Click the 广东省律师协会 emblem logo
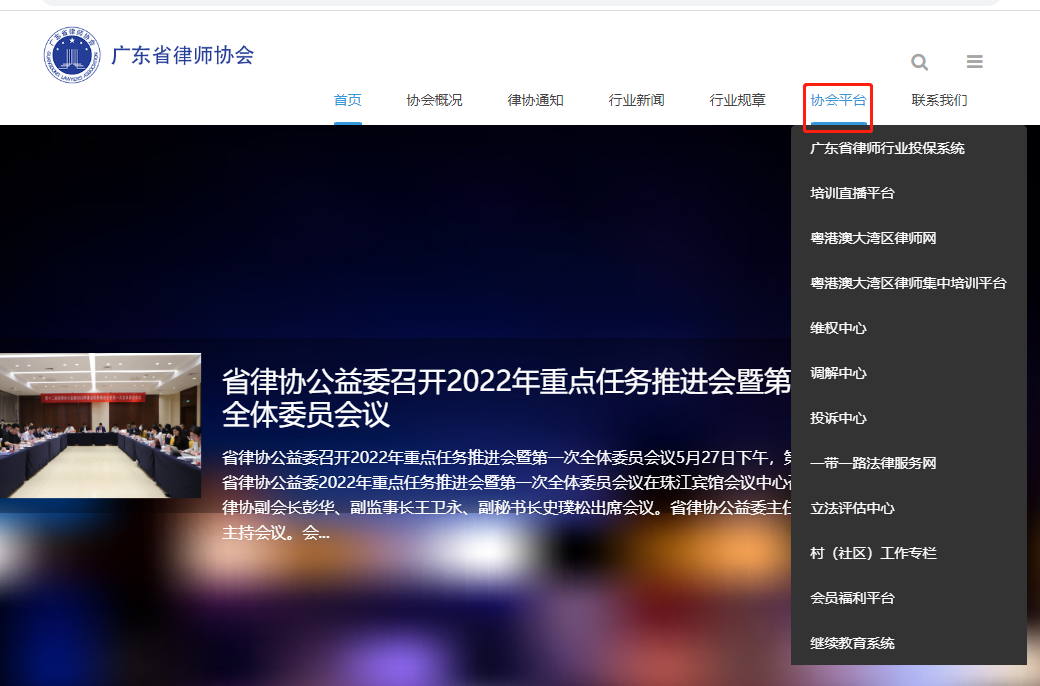Screen dimensions: 1040x686 pyautogui.click(x=72, y=55)
